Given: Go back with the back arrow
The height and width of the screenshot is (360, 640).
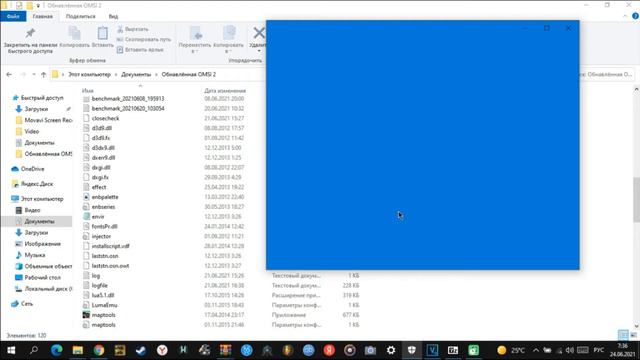Looking at the screenshot, I should tap(9, 74).
